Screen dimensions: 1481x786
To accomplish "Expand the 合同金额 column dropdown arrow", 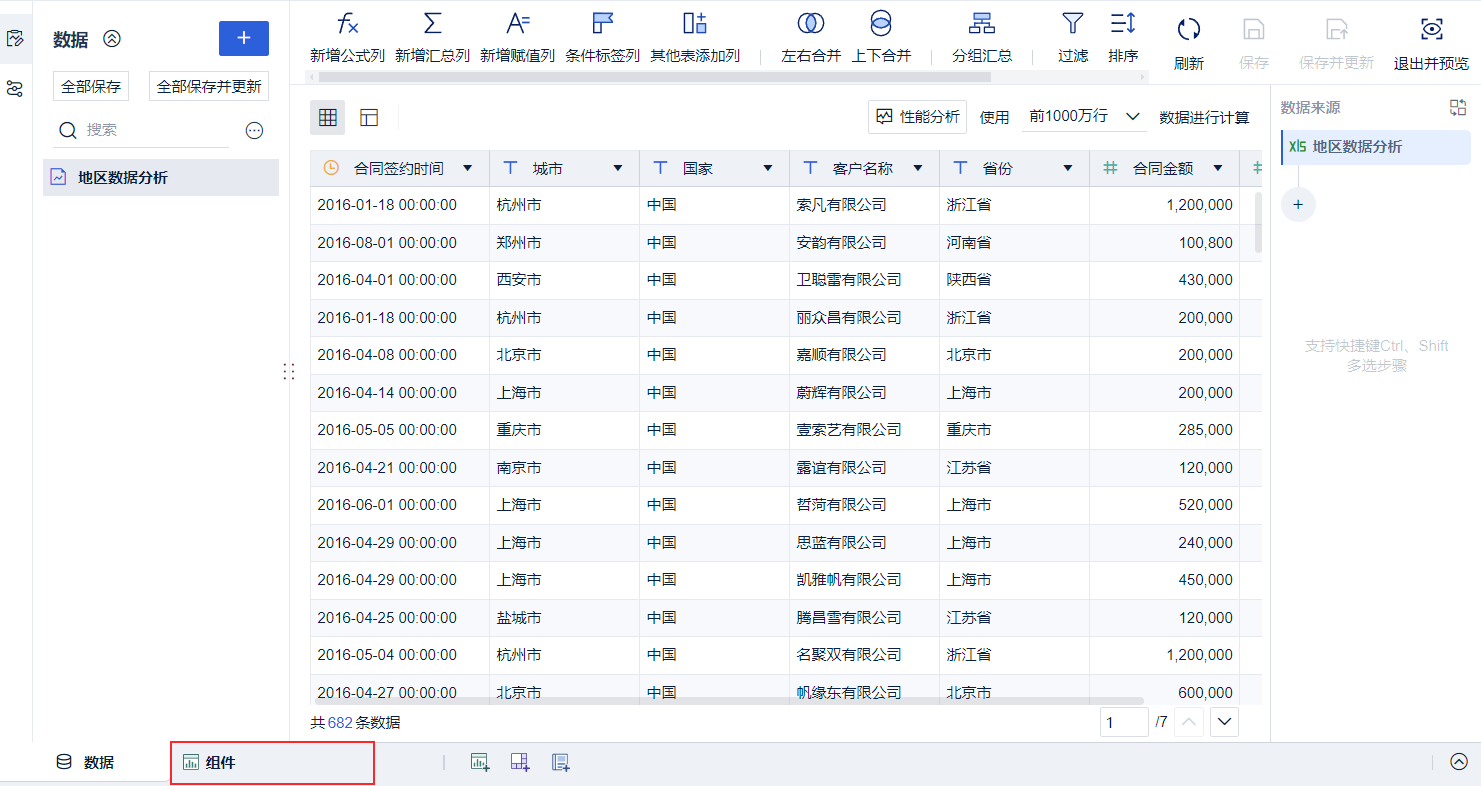I will (x=1217, y=168).
